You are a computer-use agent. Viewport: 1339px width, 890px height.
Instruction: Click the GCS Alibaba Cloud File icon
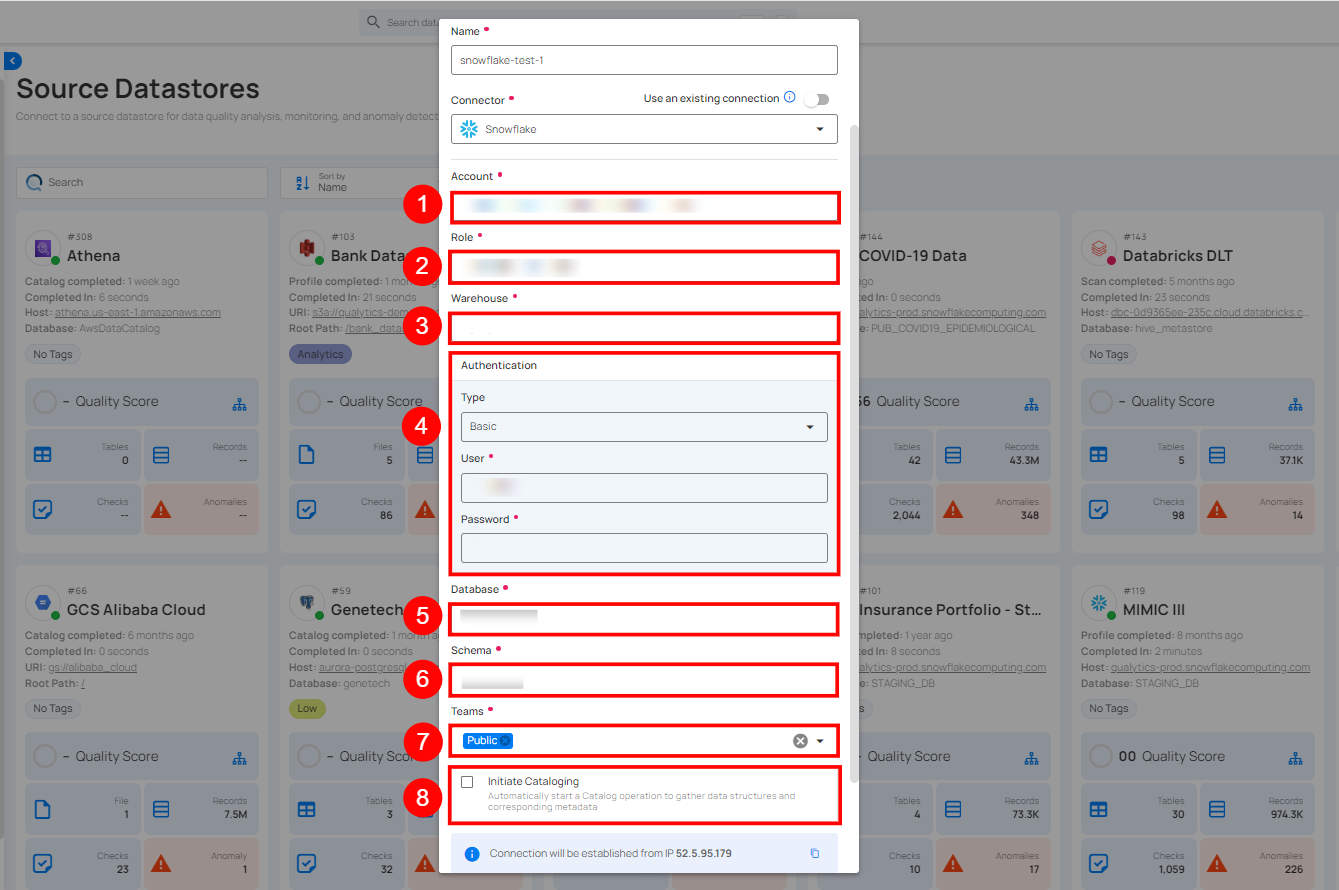tap(42, 809)
